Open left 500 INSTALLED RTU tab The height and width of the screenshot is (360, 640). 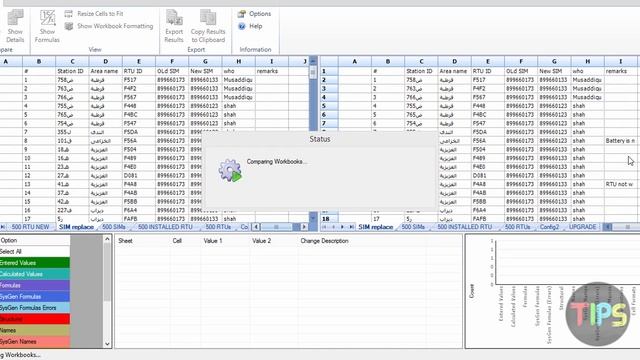[164, 227]
